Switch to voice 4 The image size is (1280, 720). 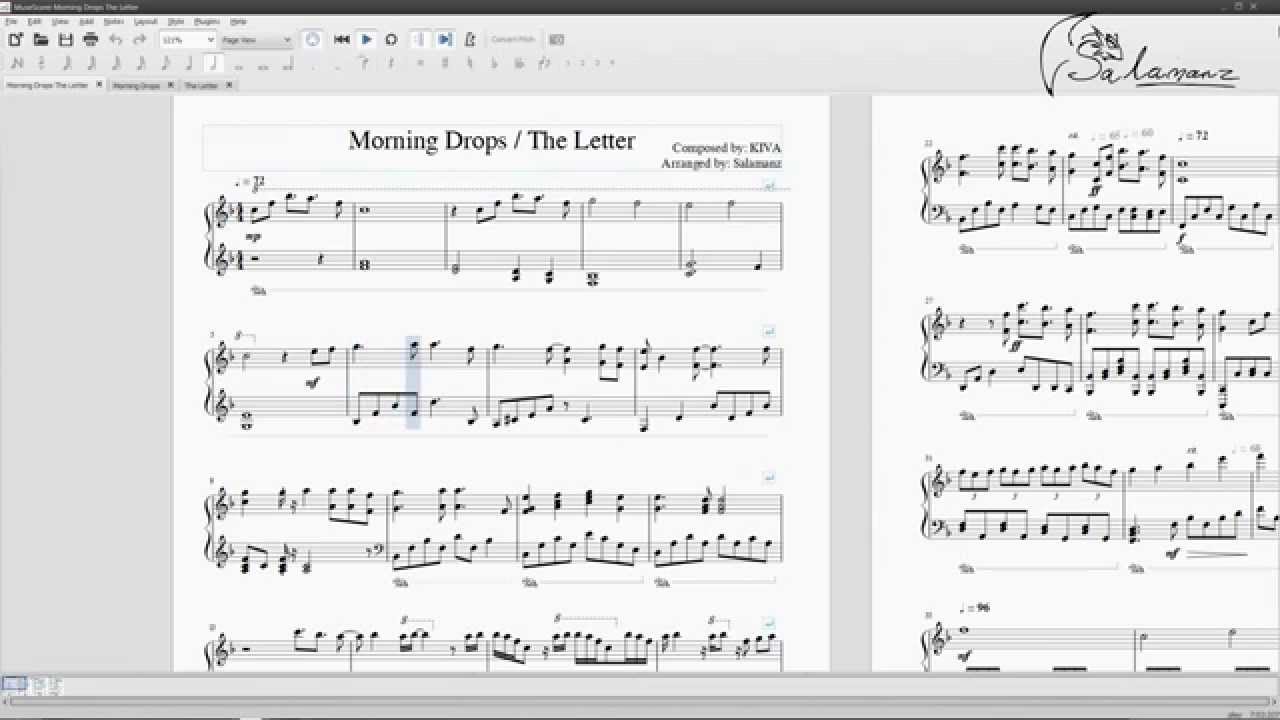611,63
